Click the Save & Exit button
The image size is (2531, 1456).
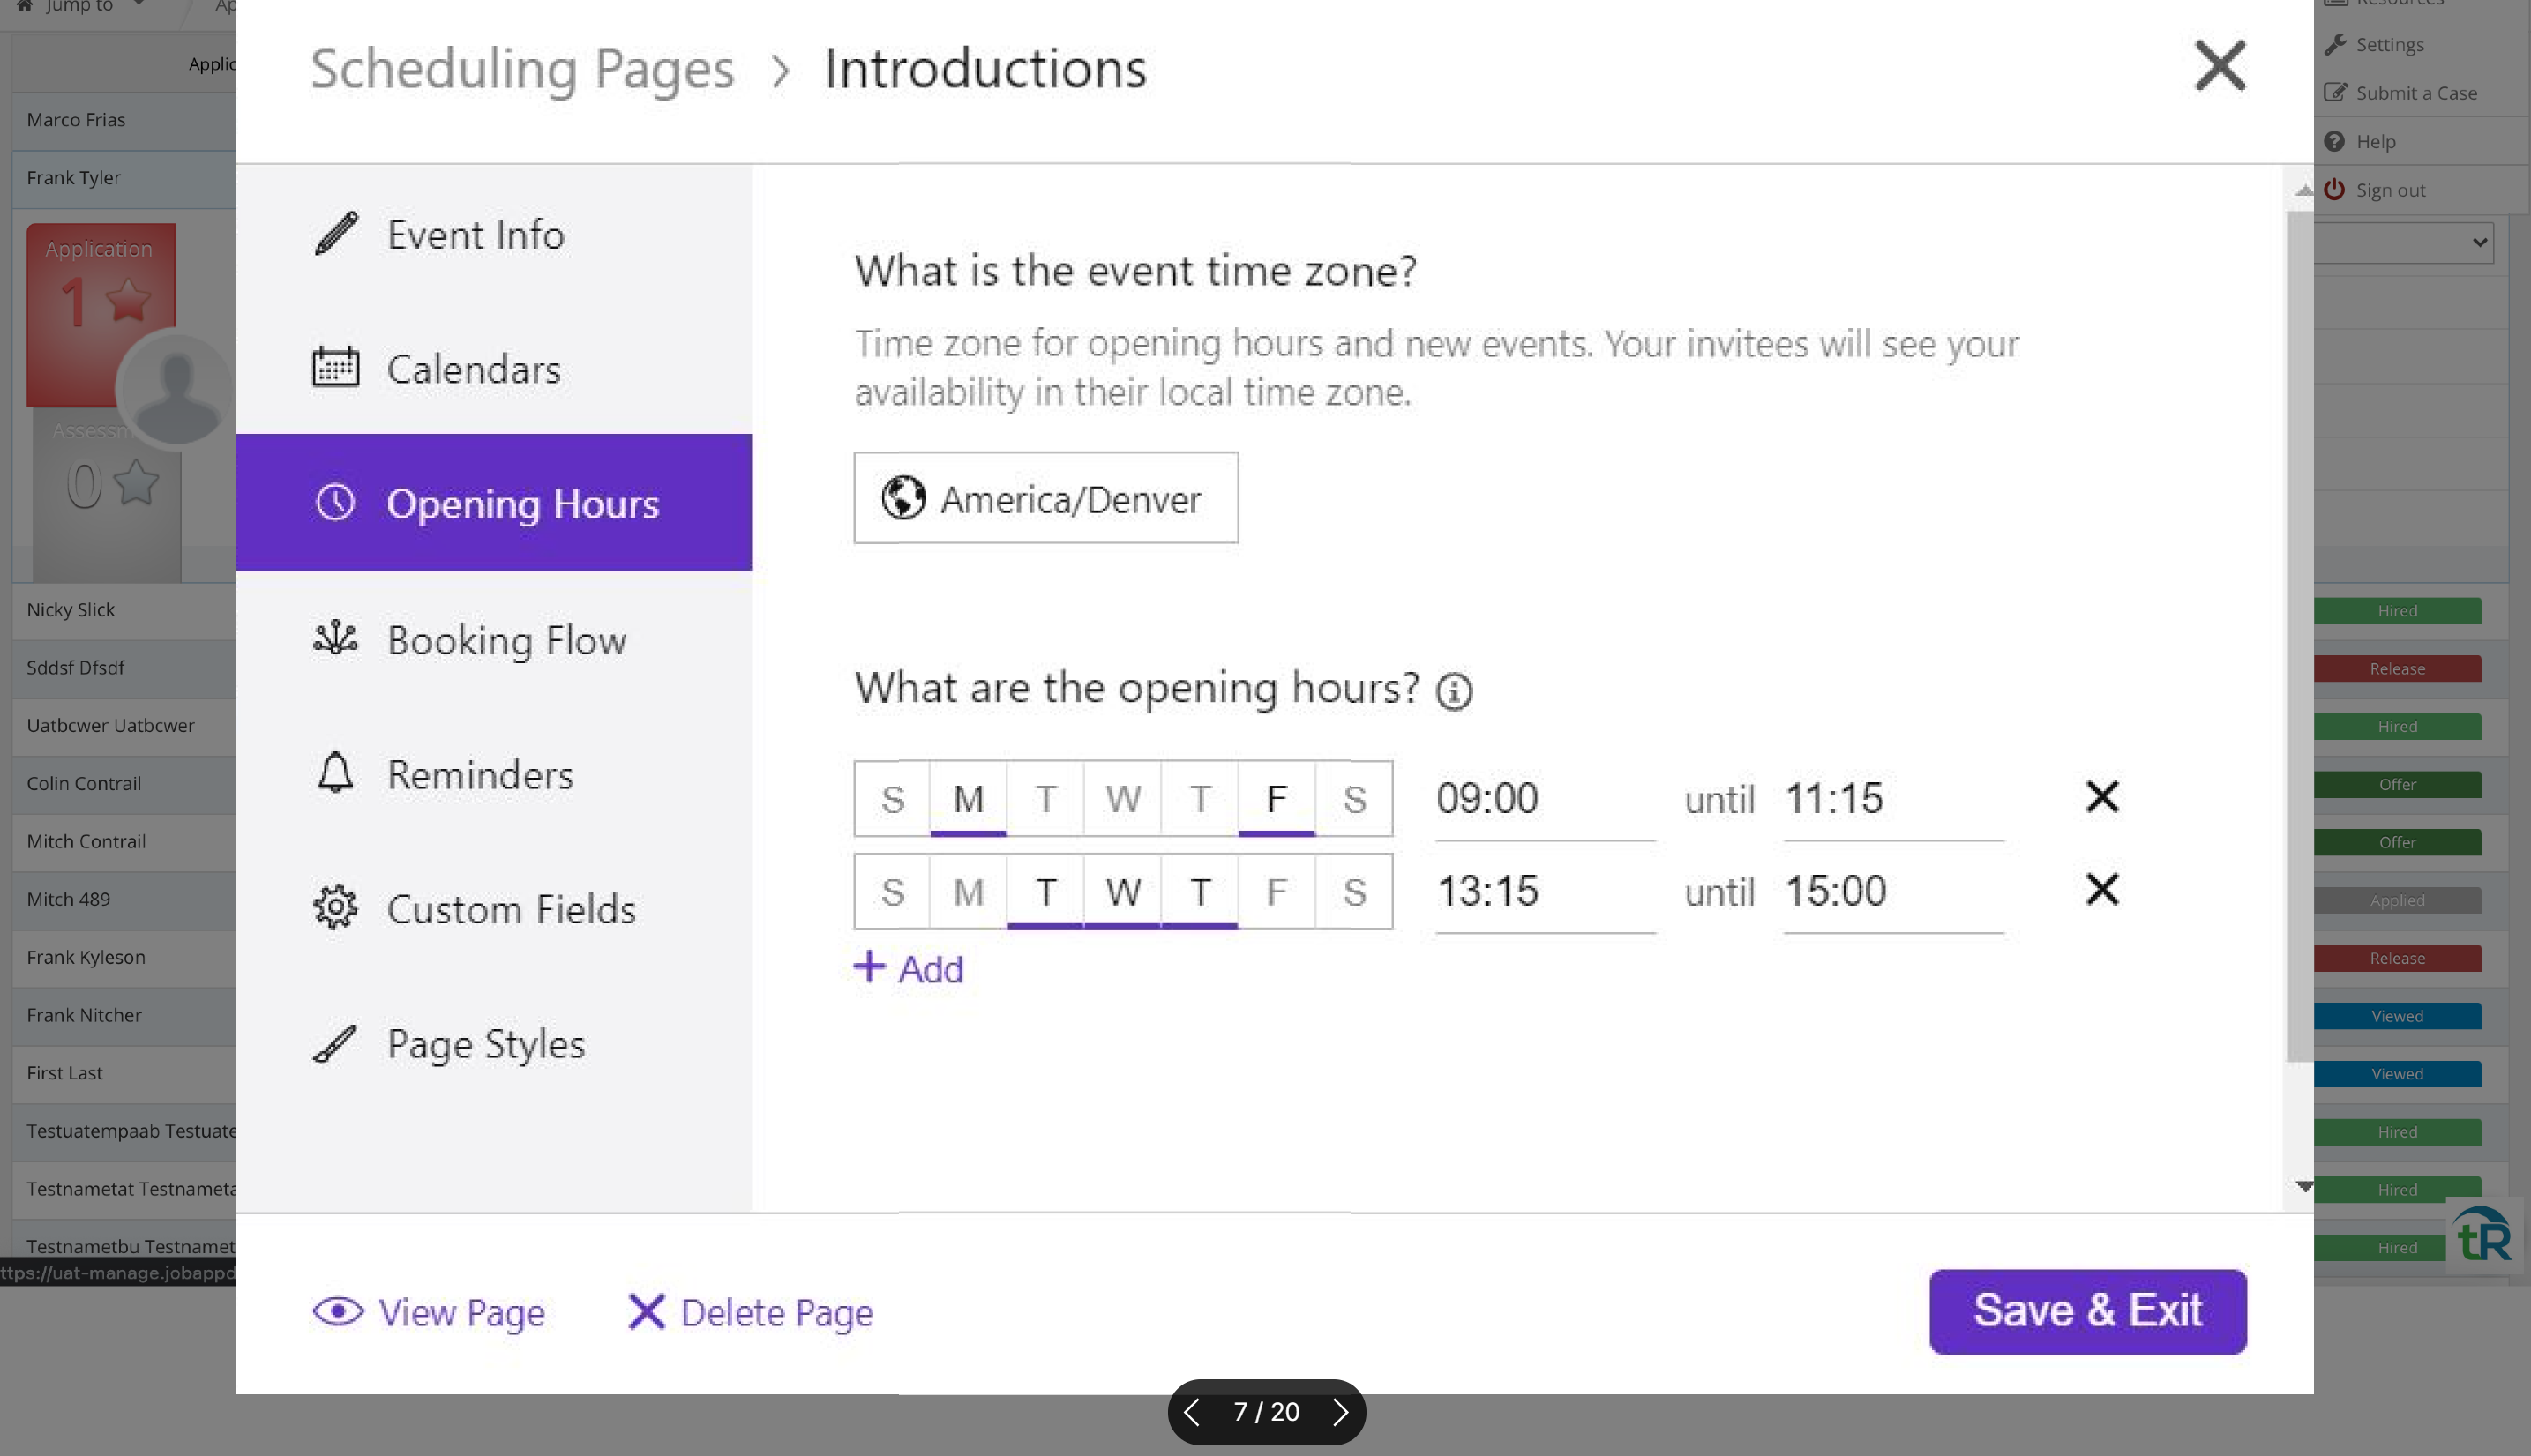click(x=2086, y=1310)
